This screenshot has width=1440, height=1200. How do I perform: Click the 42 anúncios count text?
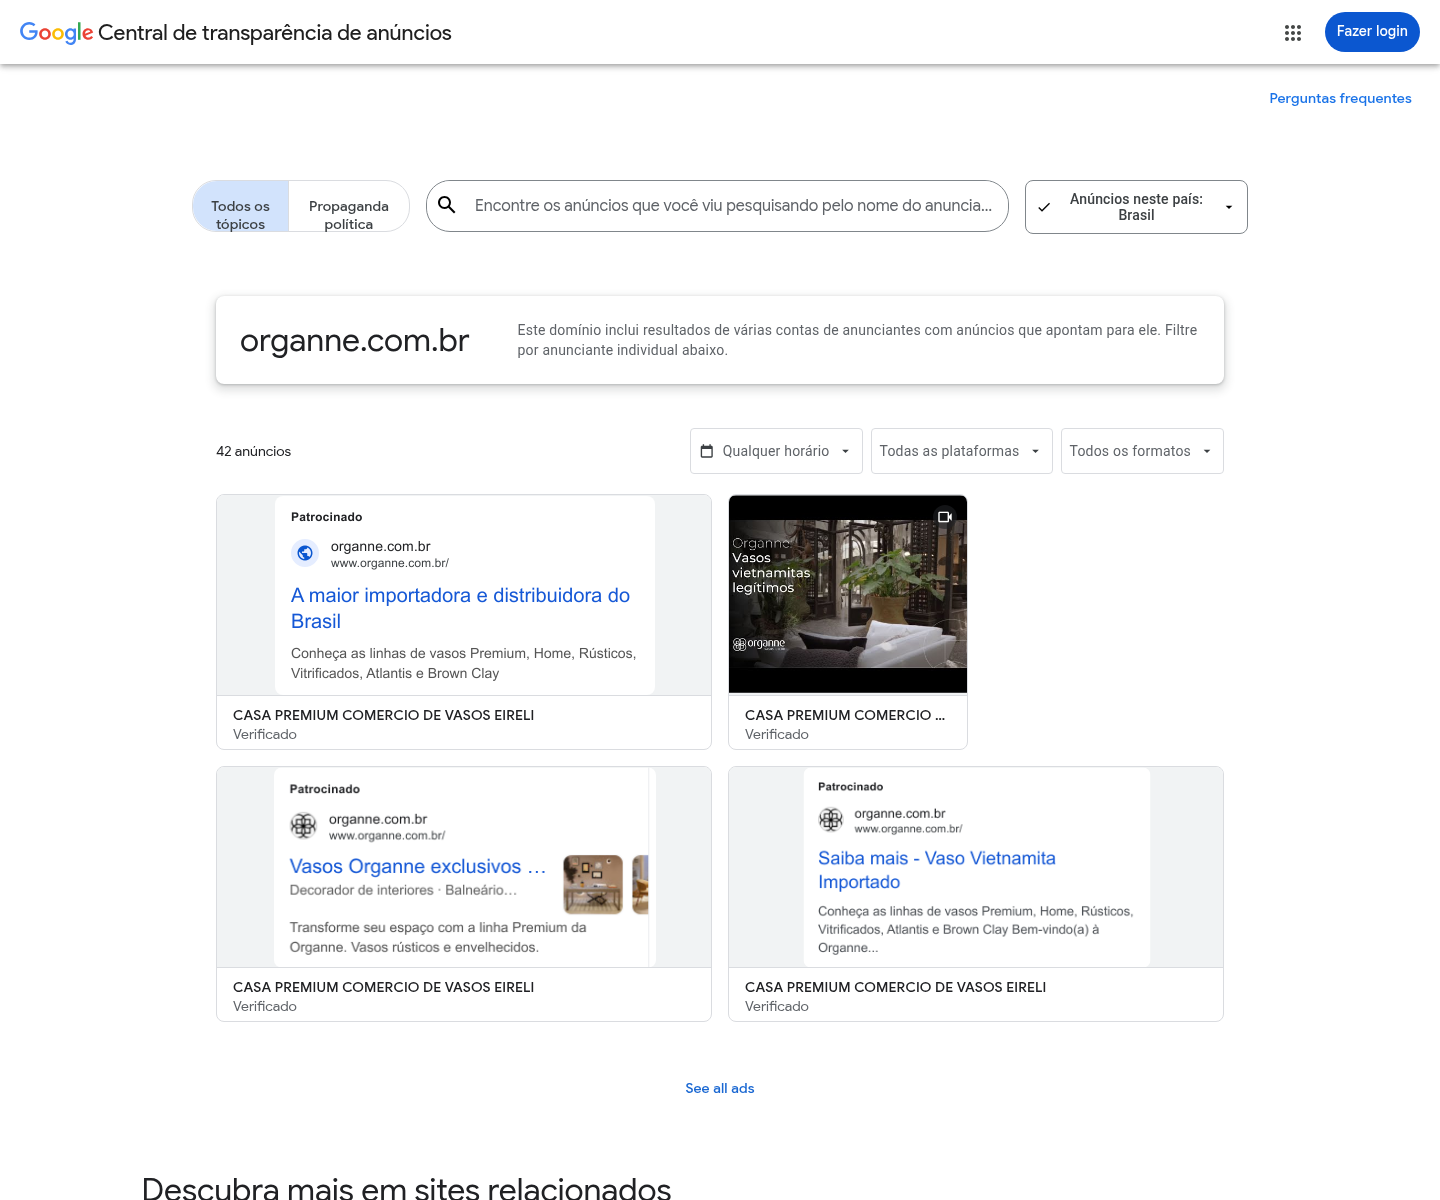coord(254,451)
